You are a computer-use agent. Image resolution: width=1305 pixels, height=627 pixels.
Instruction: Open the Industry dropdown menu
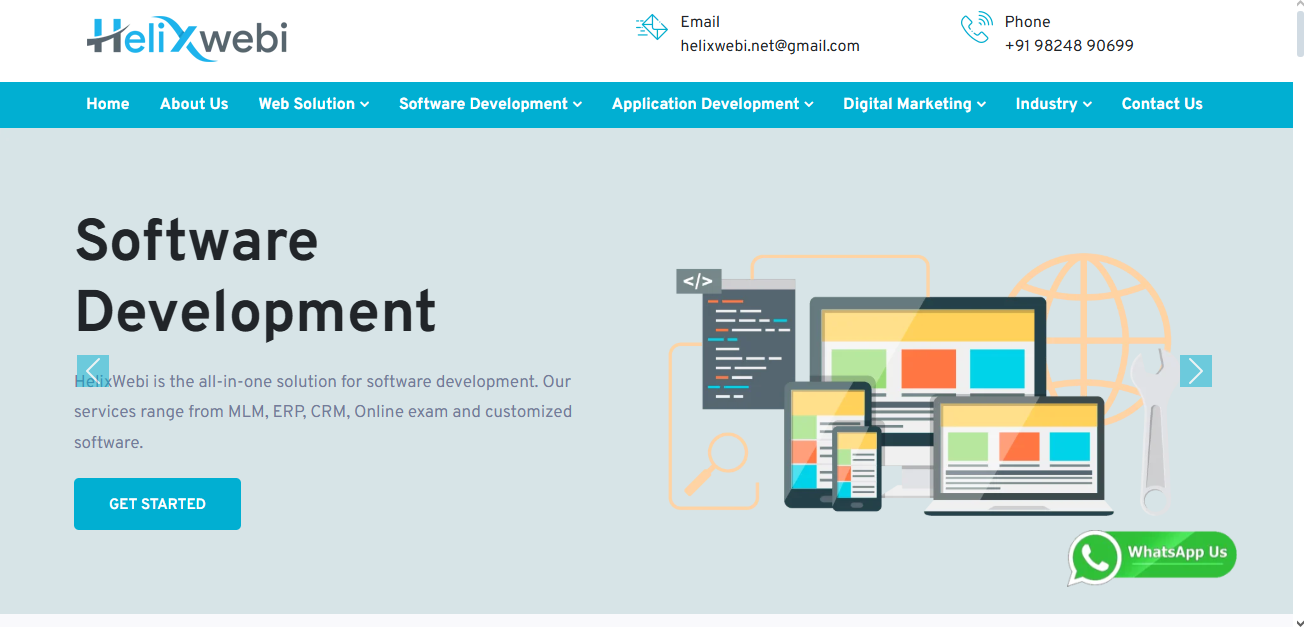point(1054,104)
